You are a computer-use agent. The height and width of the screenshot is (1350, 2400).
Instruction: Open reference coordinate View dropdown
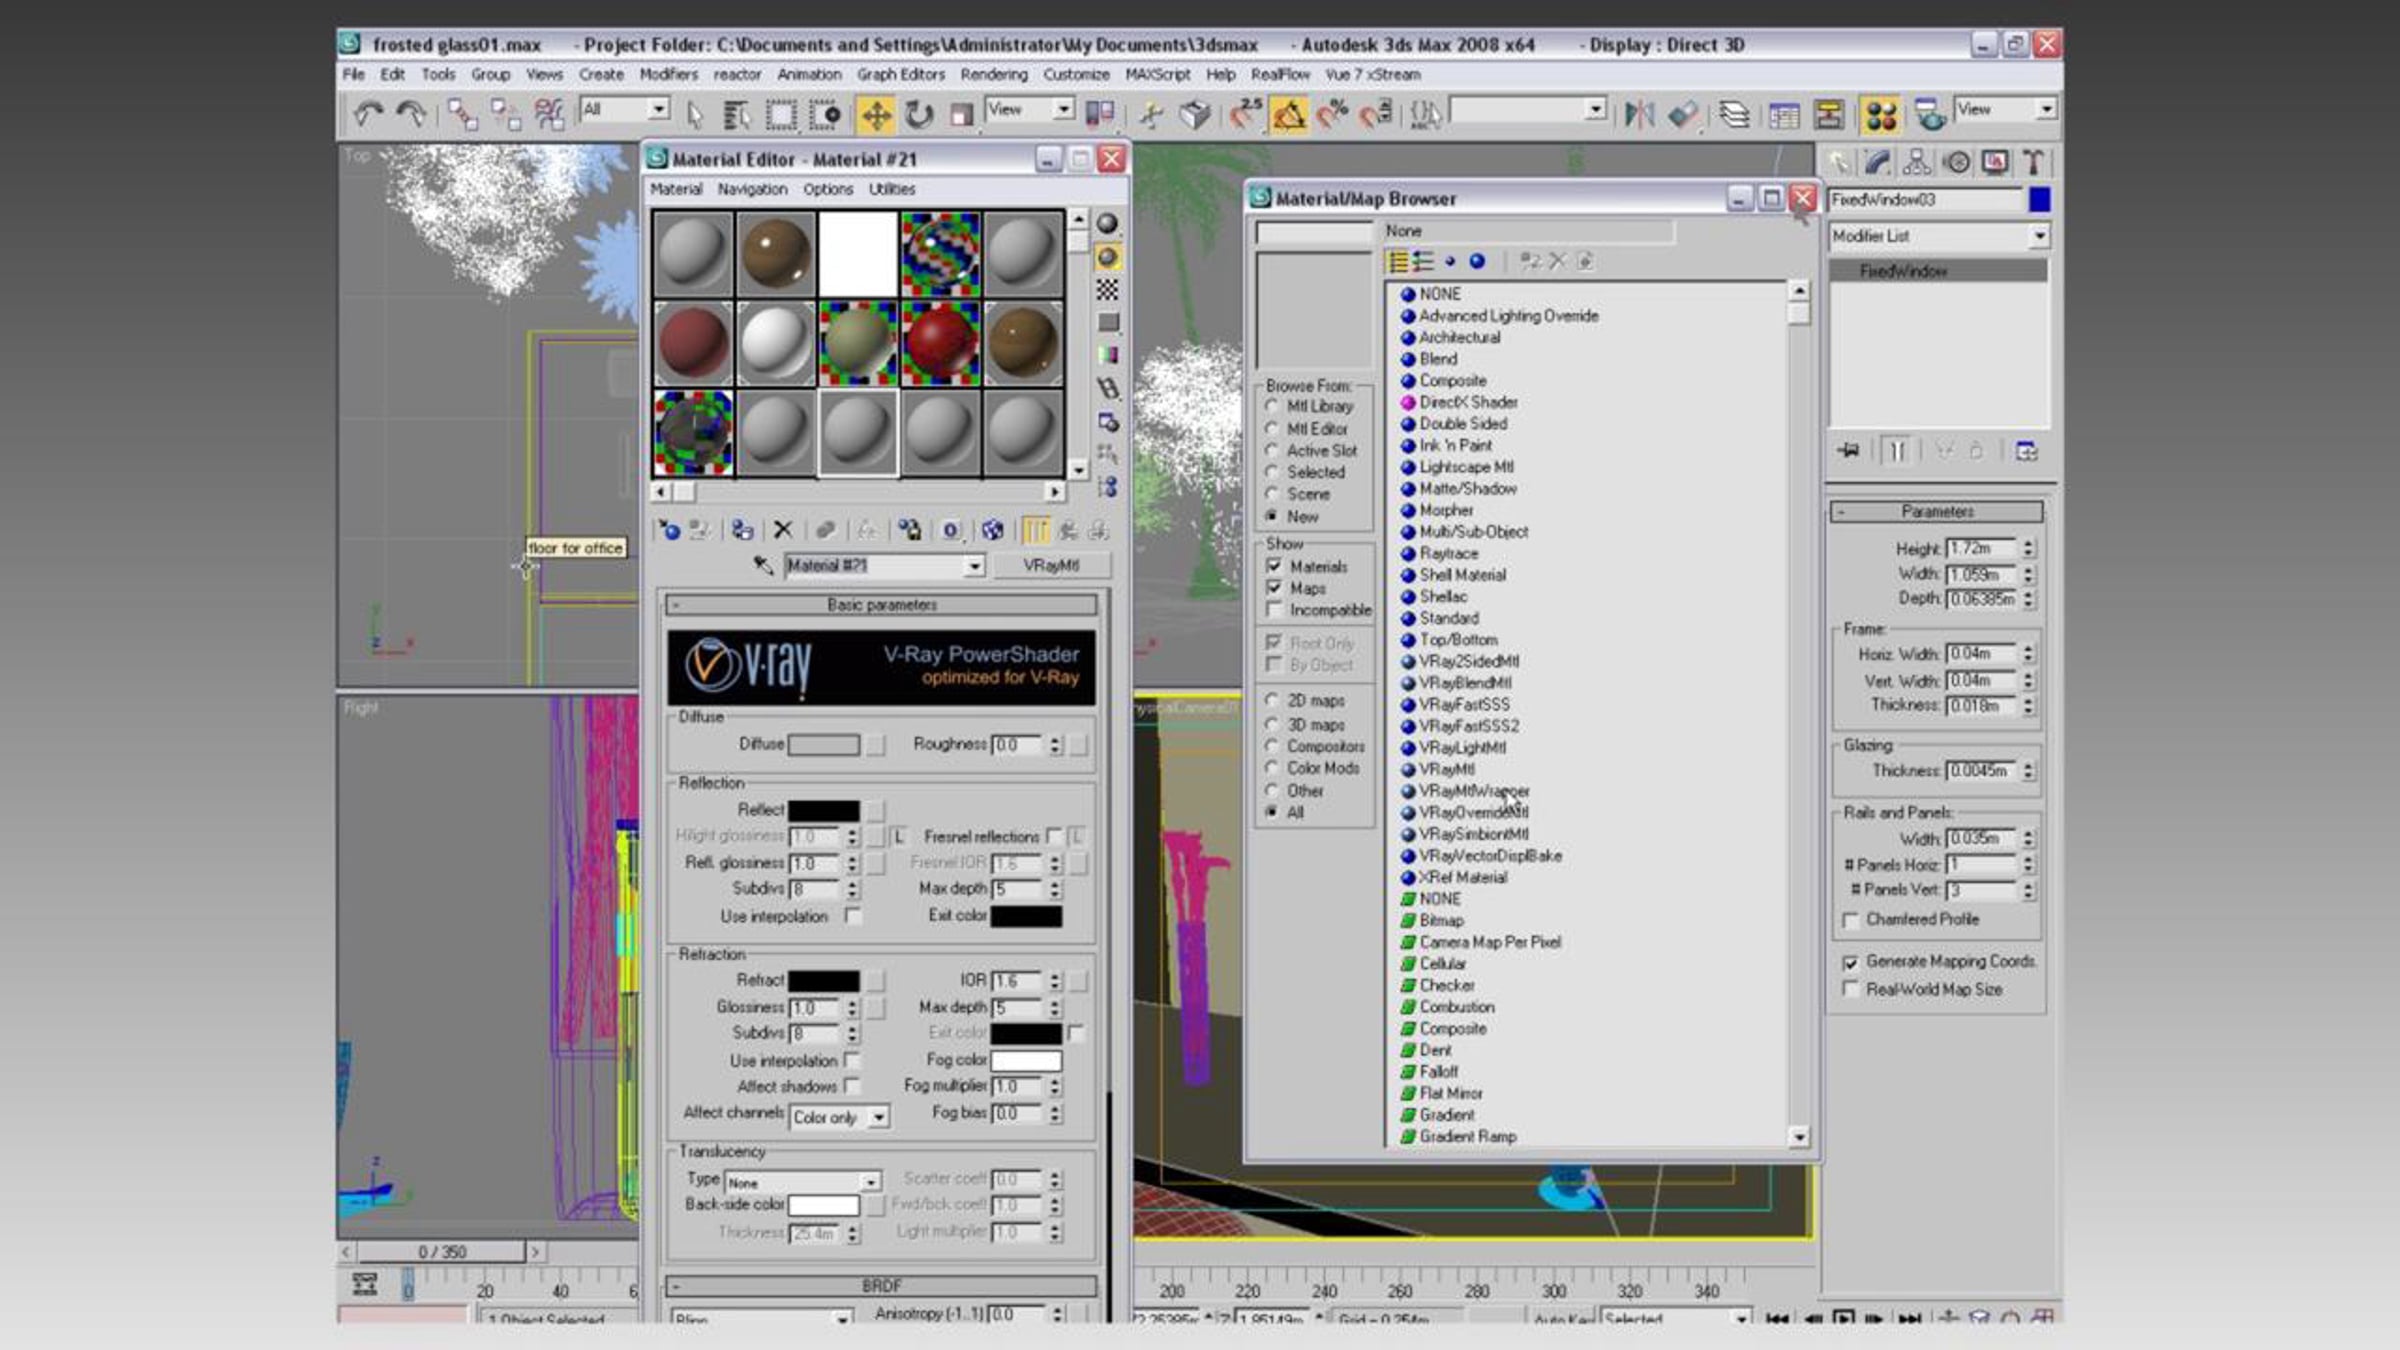pyautogui.click(x=1029, y=109)
